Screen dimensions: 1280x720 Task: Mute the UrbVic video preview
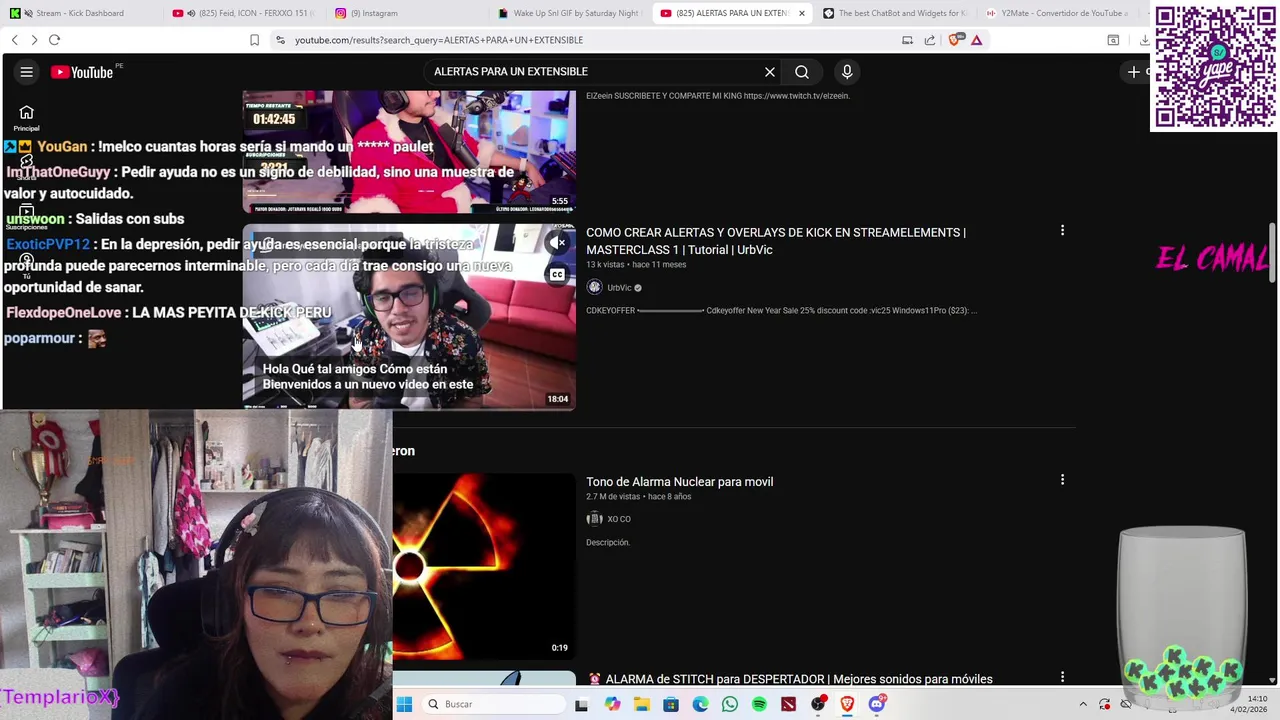pyautogui.click(x=558, y=243)
